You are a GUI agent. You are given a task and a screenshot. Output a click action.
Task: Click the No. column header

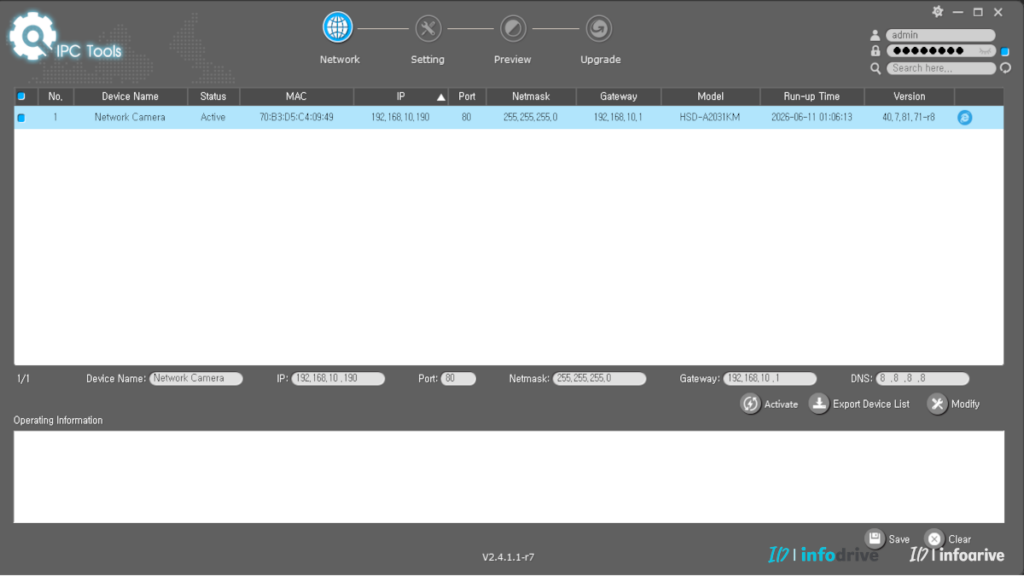click(x=56, y=97)
